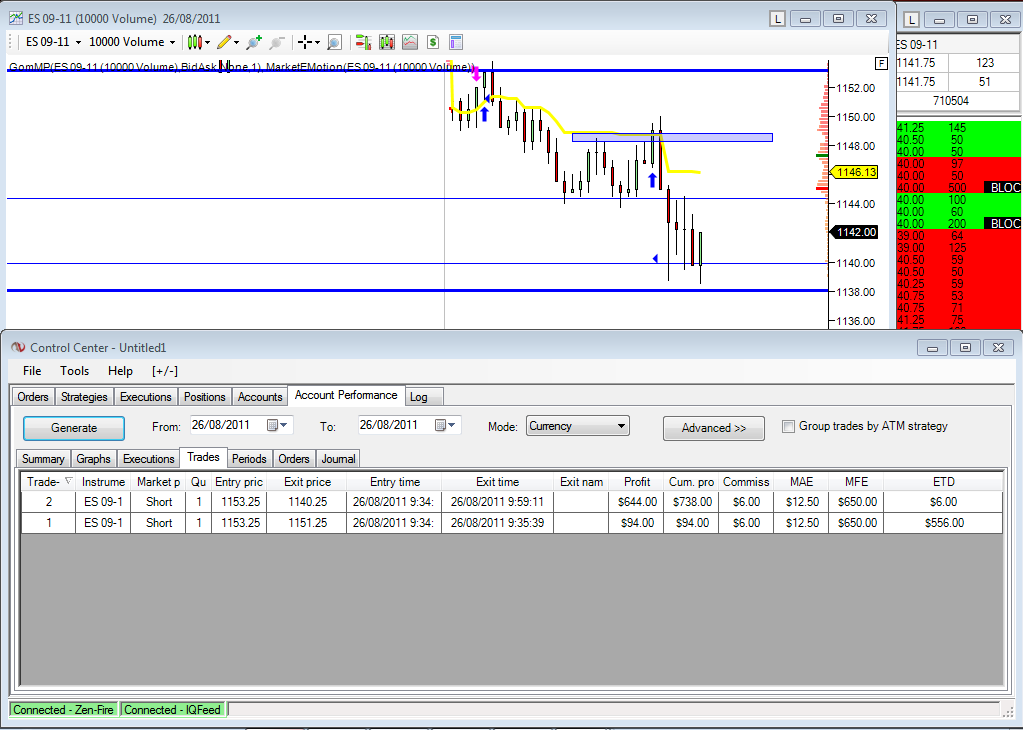Screen dimensions: 1023x730
Task: Open the Summary sub-tab
Action: pyautogui.click(x=43, y=459)
